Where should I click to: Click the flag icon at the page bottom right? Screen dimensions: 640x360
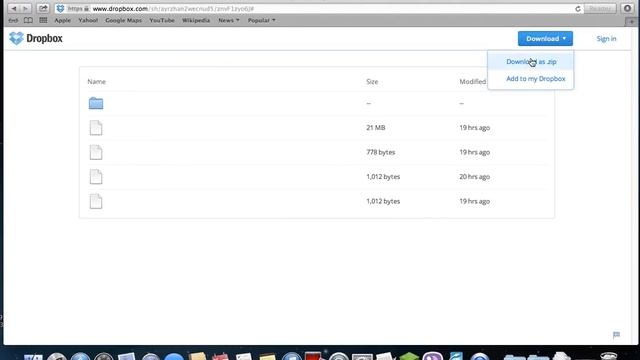[616, 335]
